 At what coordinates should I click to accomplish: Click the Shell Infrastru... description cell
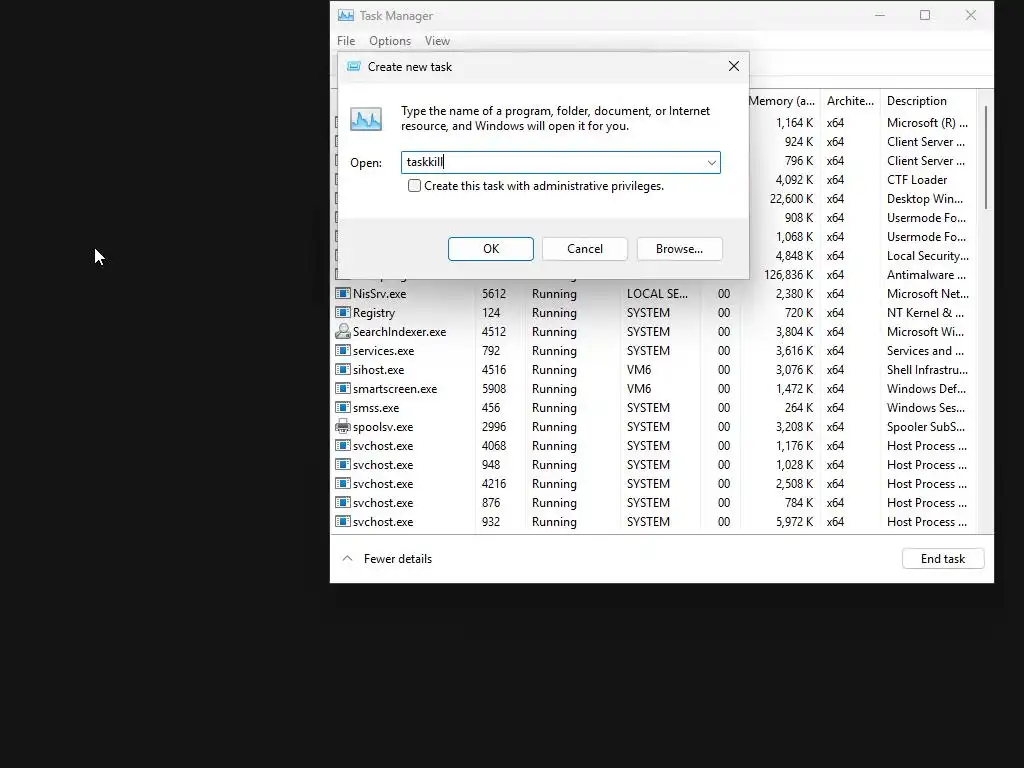[x=927, y=370]
